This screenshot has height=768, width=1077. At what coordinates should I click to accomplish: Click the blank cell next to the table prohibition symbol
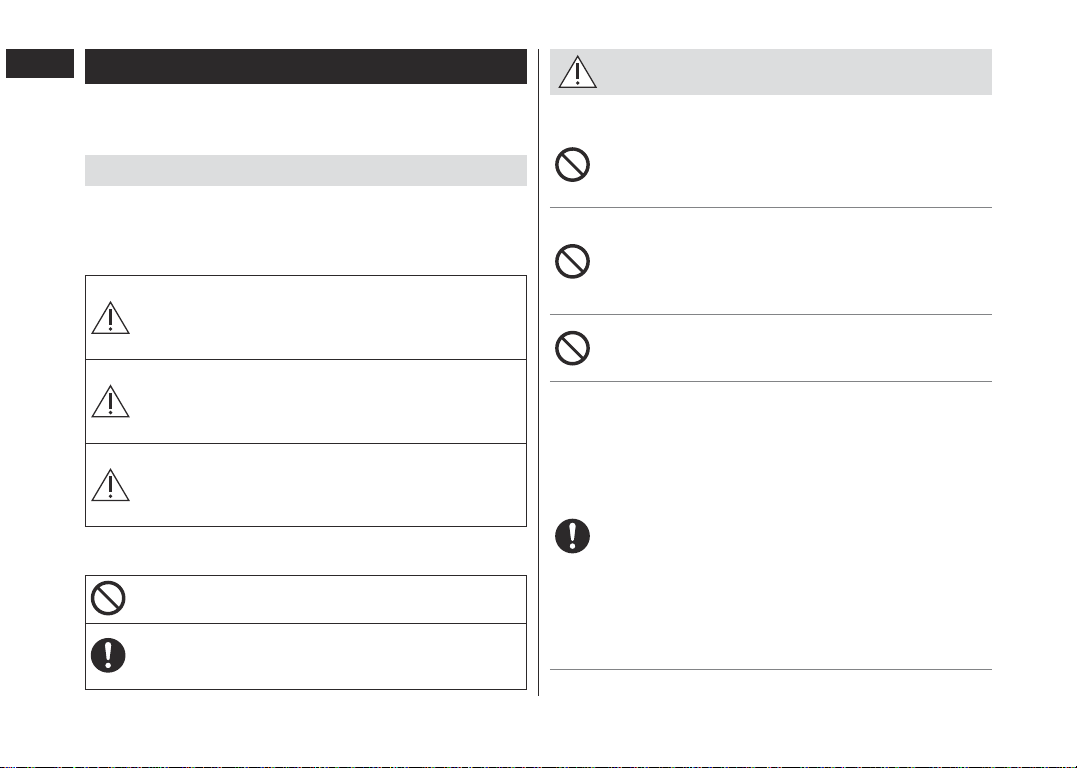[328, 600]
